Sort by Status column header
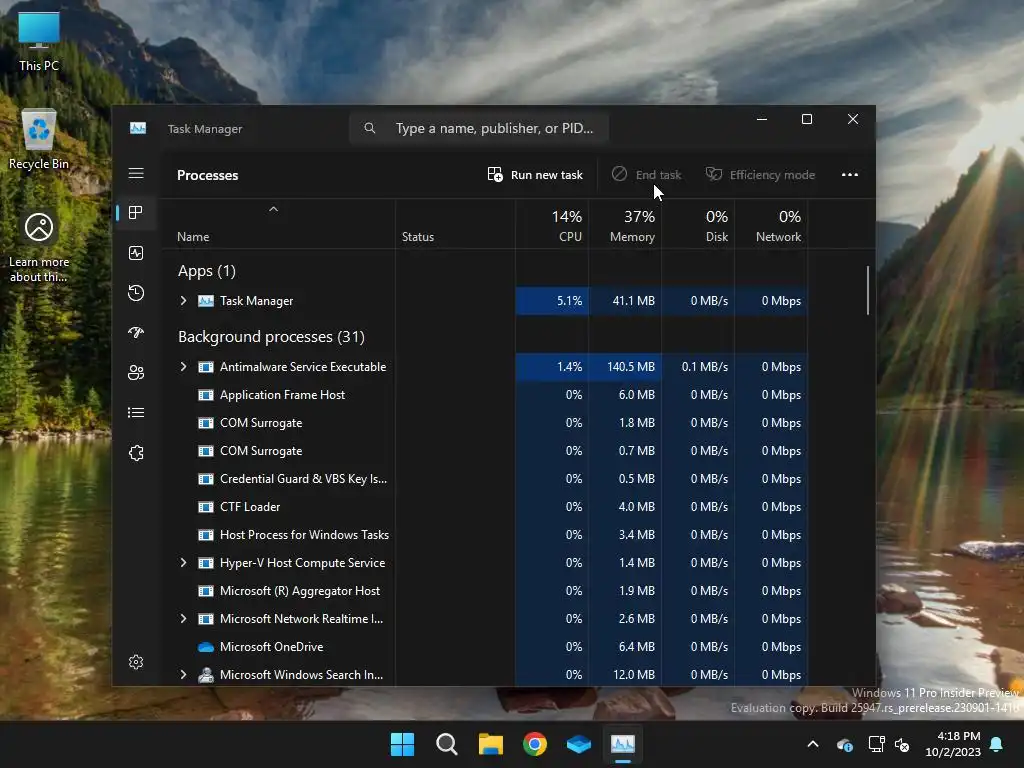This screenshot has height=768, width=1024. coord(418,236)
